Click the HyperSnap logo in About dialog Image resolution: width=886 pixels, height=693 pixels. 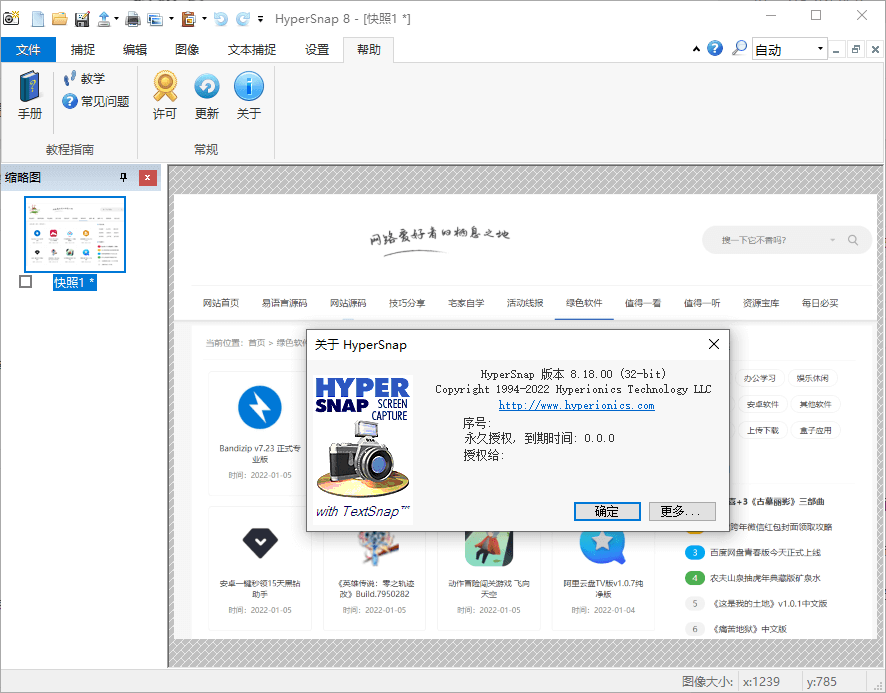[363, 448]
